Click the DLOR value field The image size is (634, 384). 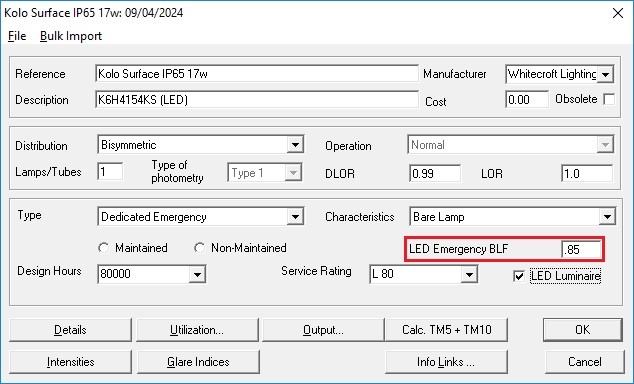[435, 173]
